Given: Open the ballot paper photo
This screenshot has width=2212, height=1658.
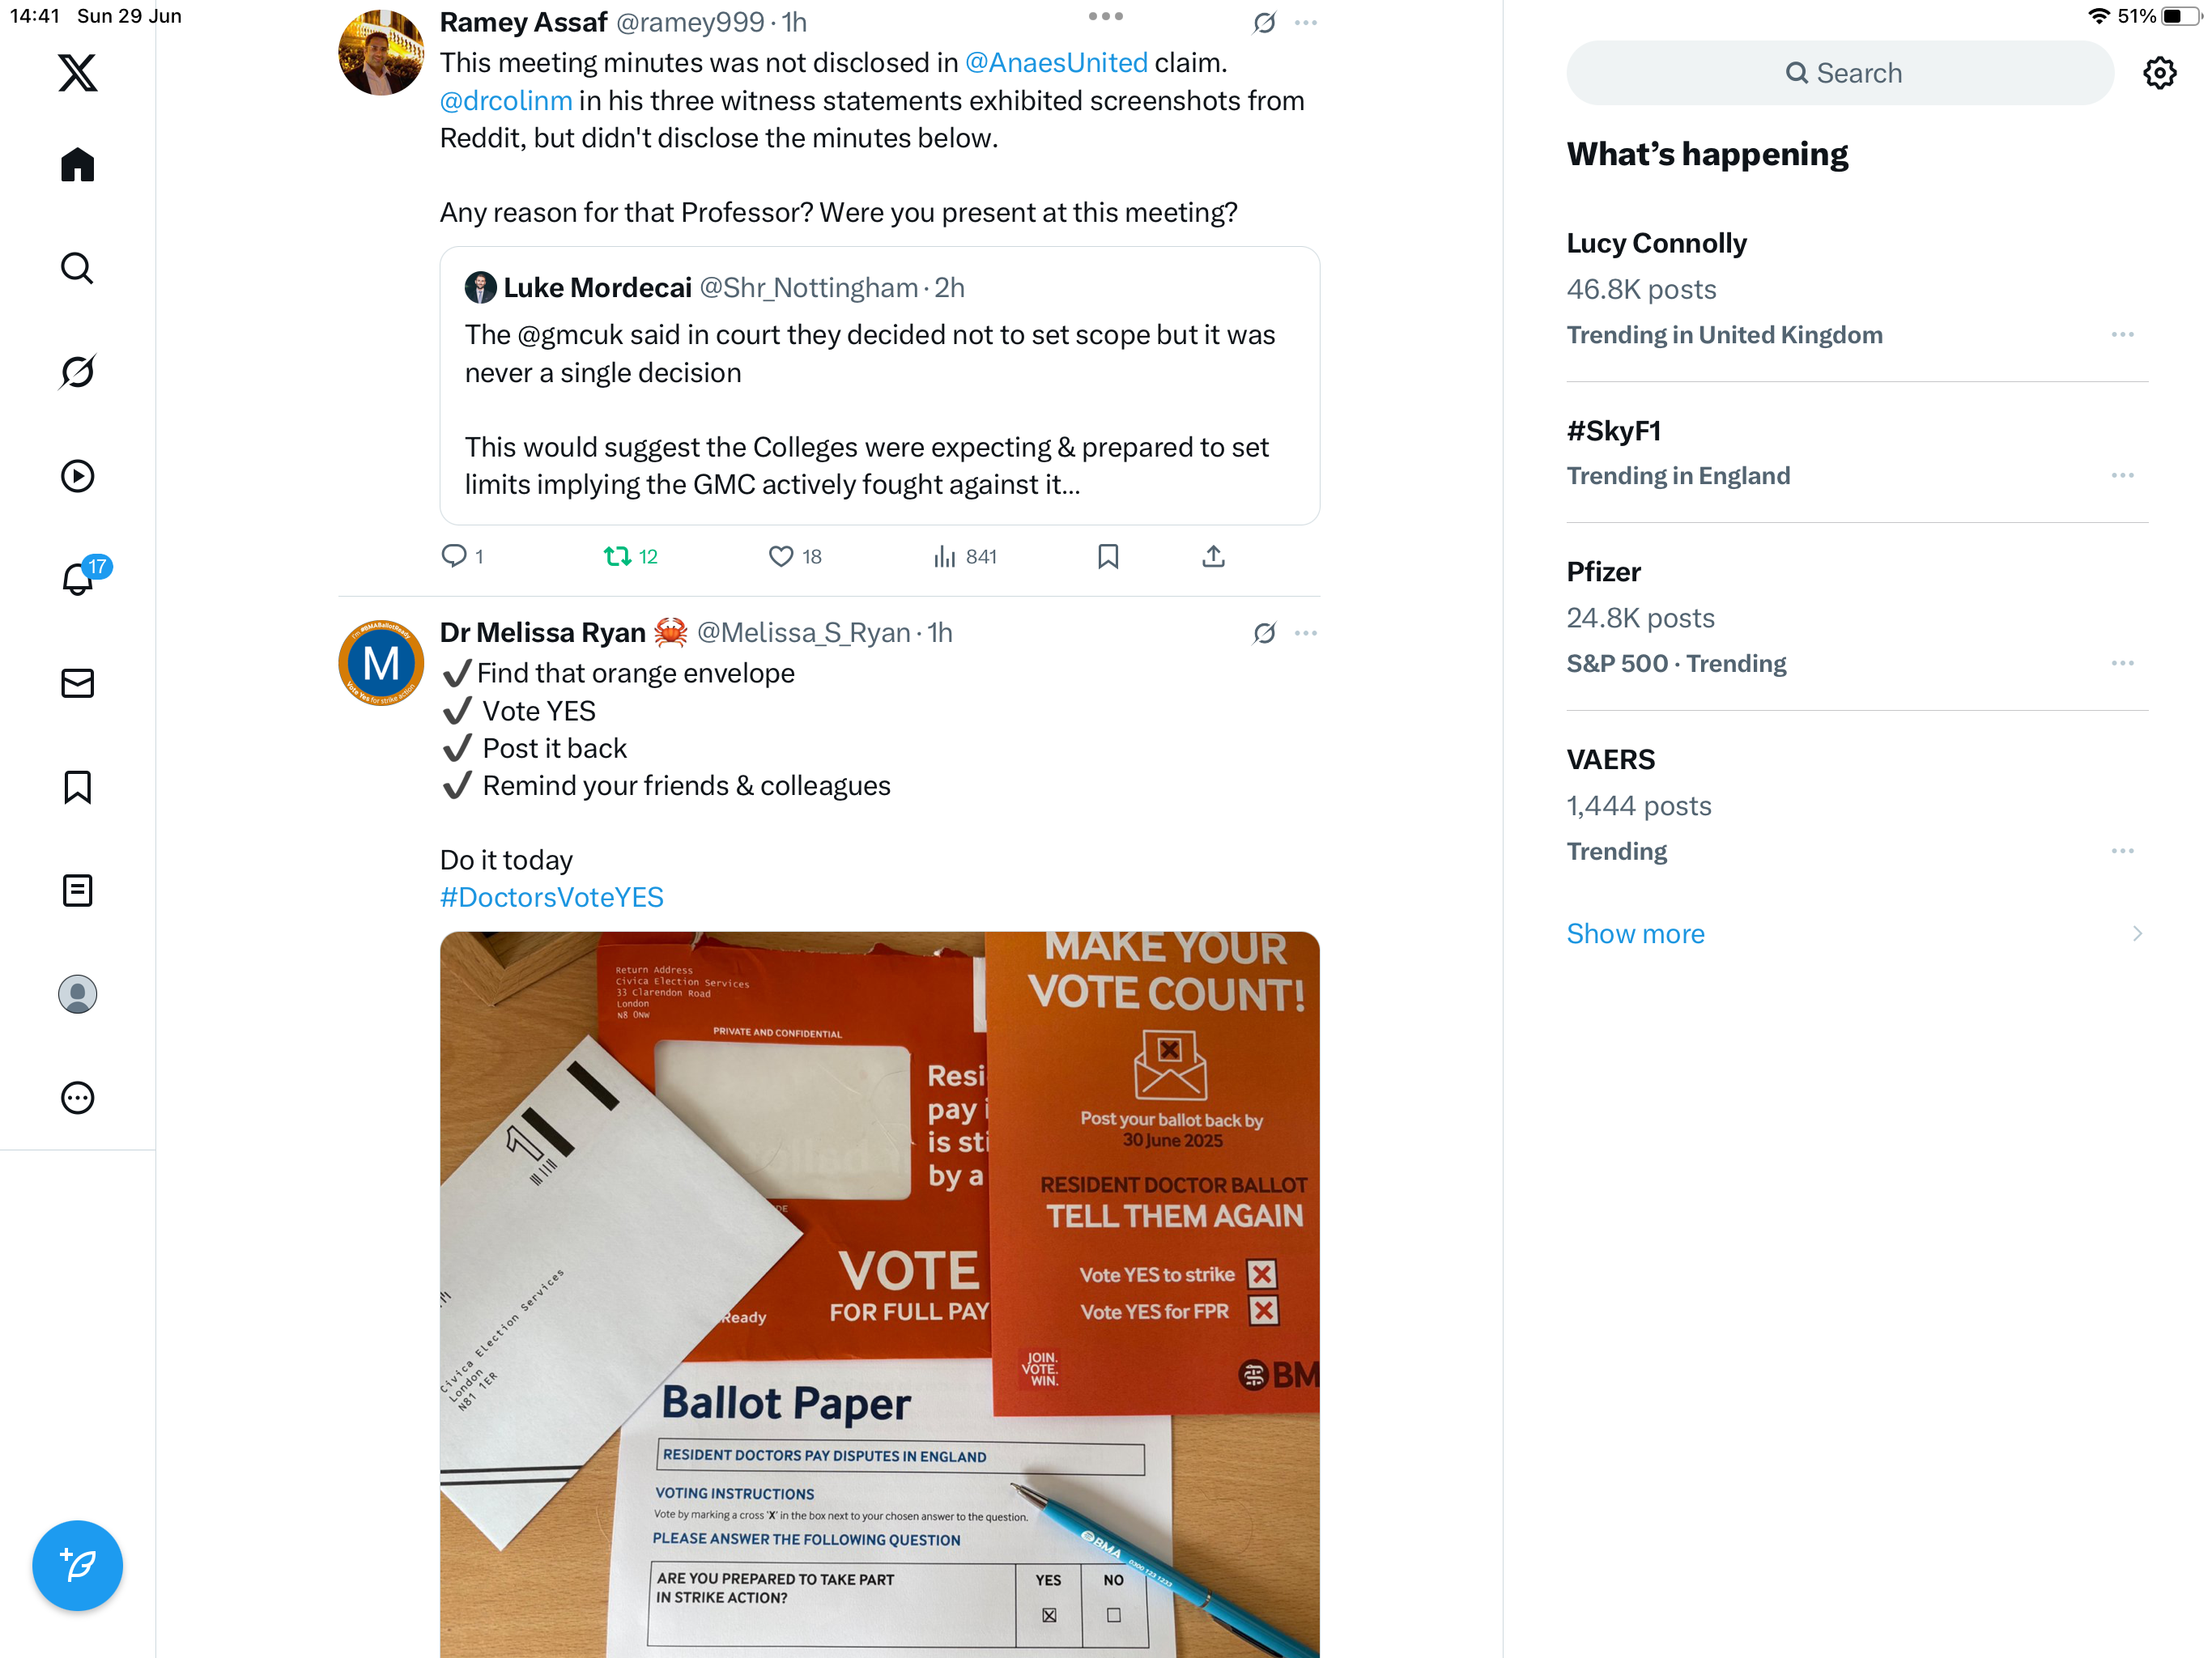Looking at the screenshot, I should [880, 1295].
